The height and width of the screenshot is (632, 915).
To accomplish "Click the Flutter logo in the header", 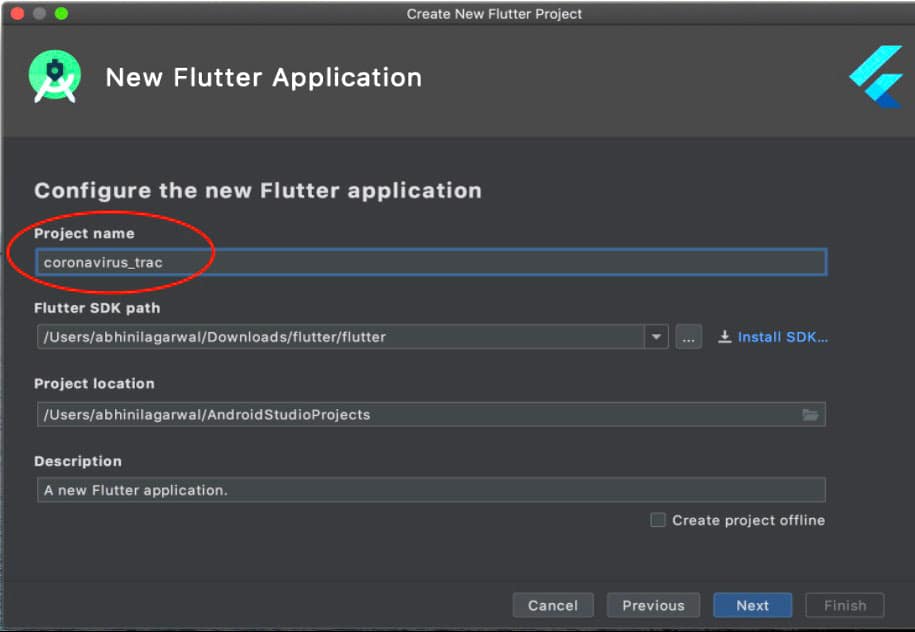I will point(875,77).
